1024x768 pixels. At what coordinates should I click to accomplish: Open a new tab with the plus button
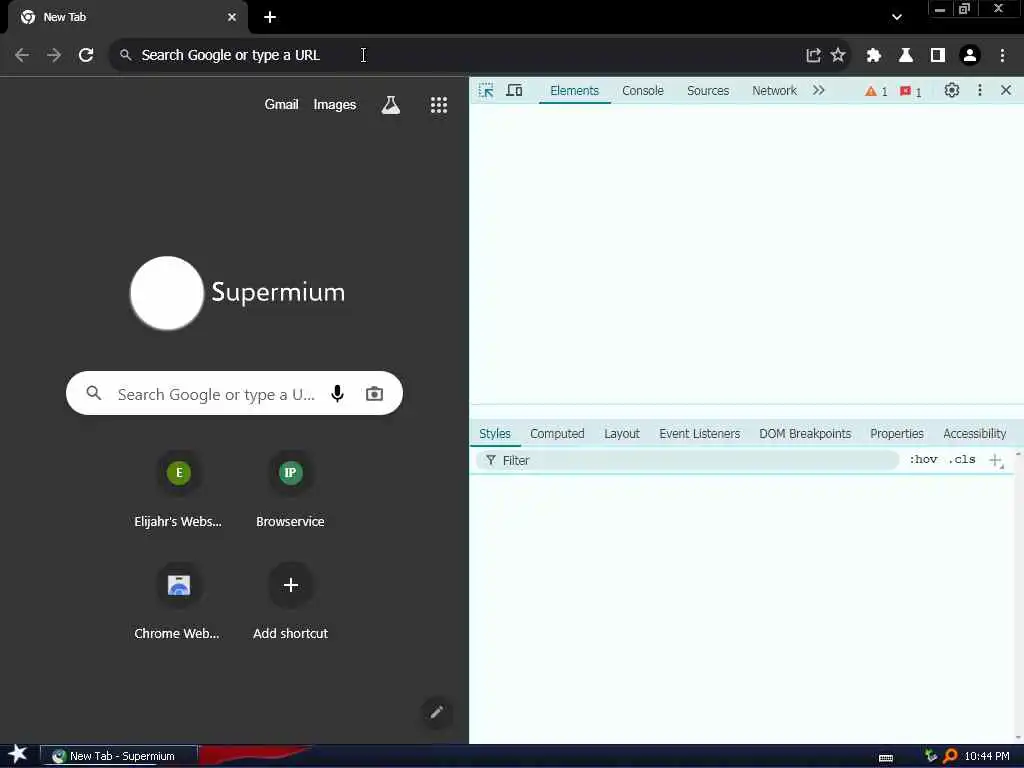(x=270, y=17)
